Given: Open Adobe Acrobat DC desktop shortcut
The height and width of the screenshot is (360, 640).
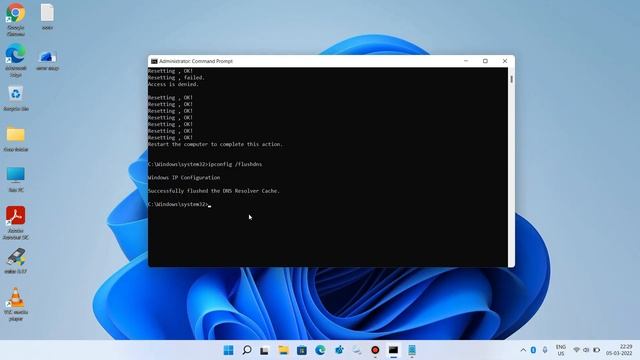Looking at the screenshot, I should pyautogui.click(x=16, y=223).
